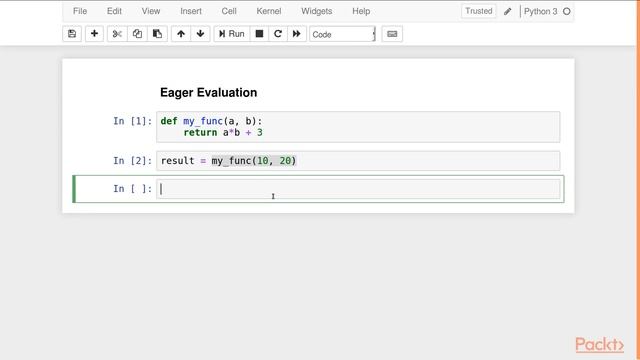Open the command palette keyboard icon
Image resolution: width=640 pixels, height=360 pixels.
392,34
